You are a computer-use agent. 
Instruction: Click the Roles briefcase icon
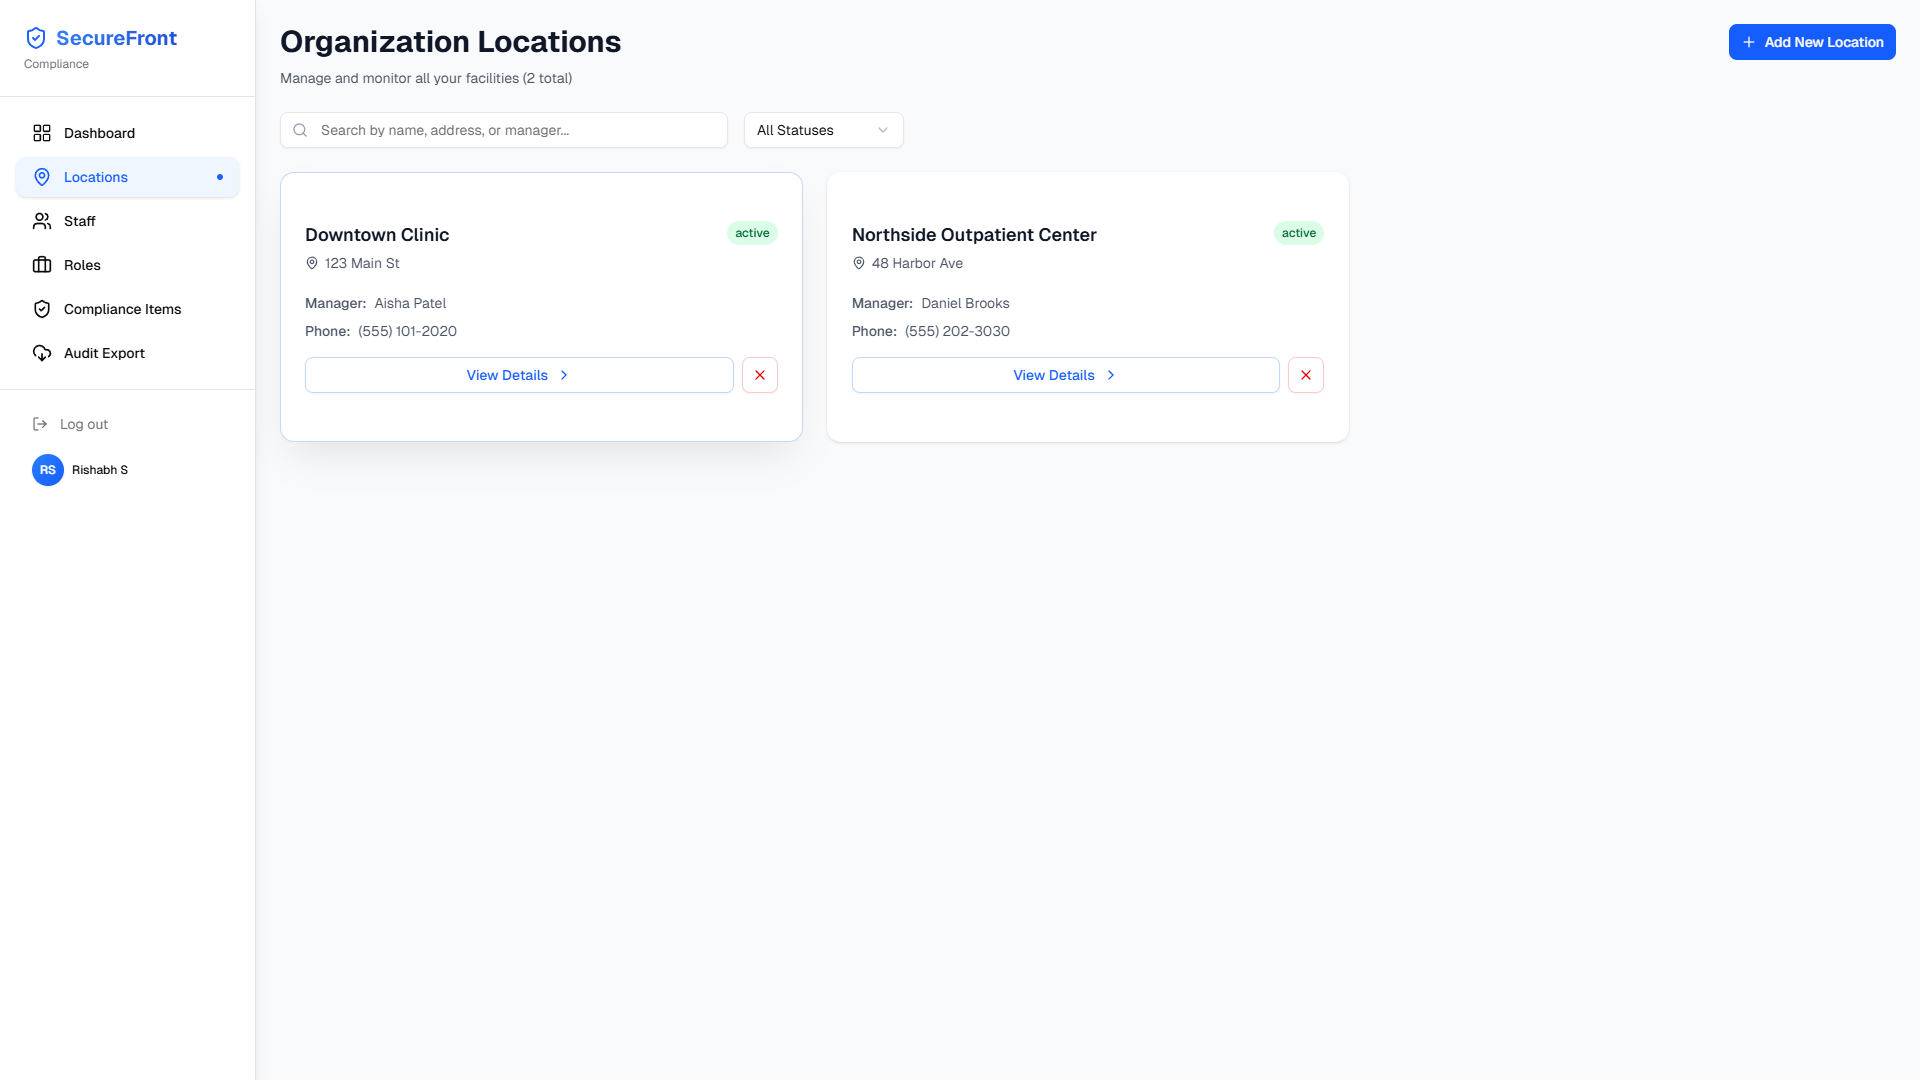point(42,265)
